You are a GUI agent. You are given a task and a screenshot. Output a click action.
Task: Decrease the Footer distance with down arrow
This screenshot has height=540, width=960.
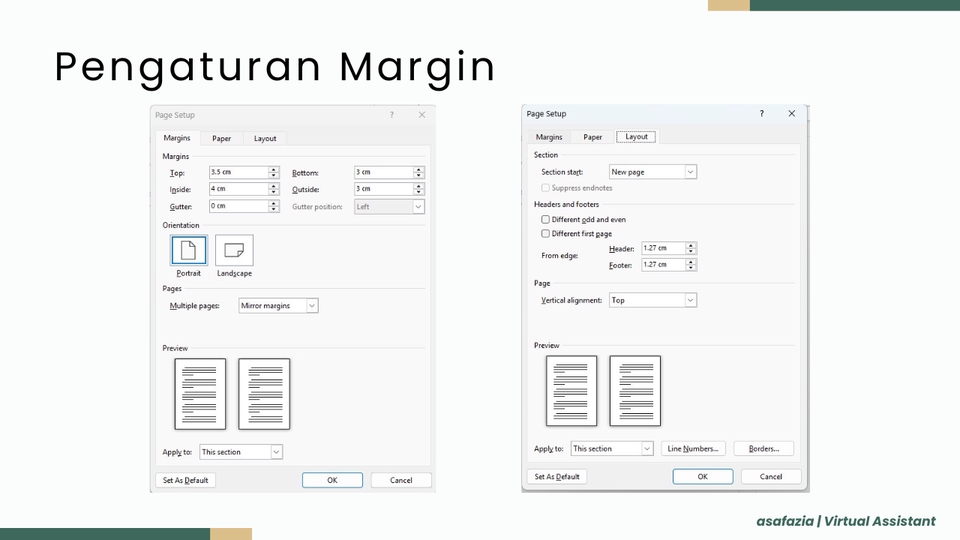tap(691, 268)
